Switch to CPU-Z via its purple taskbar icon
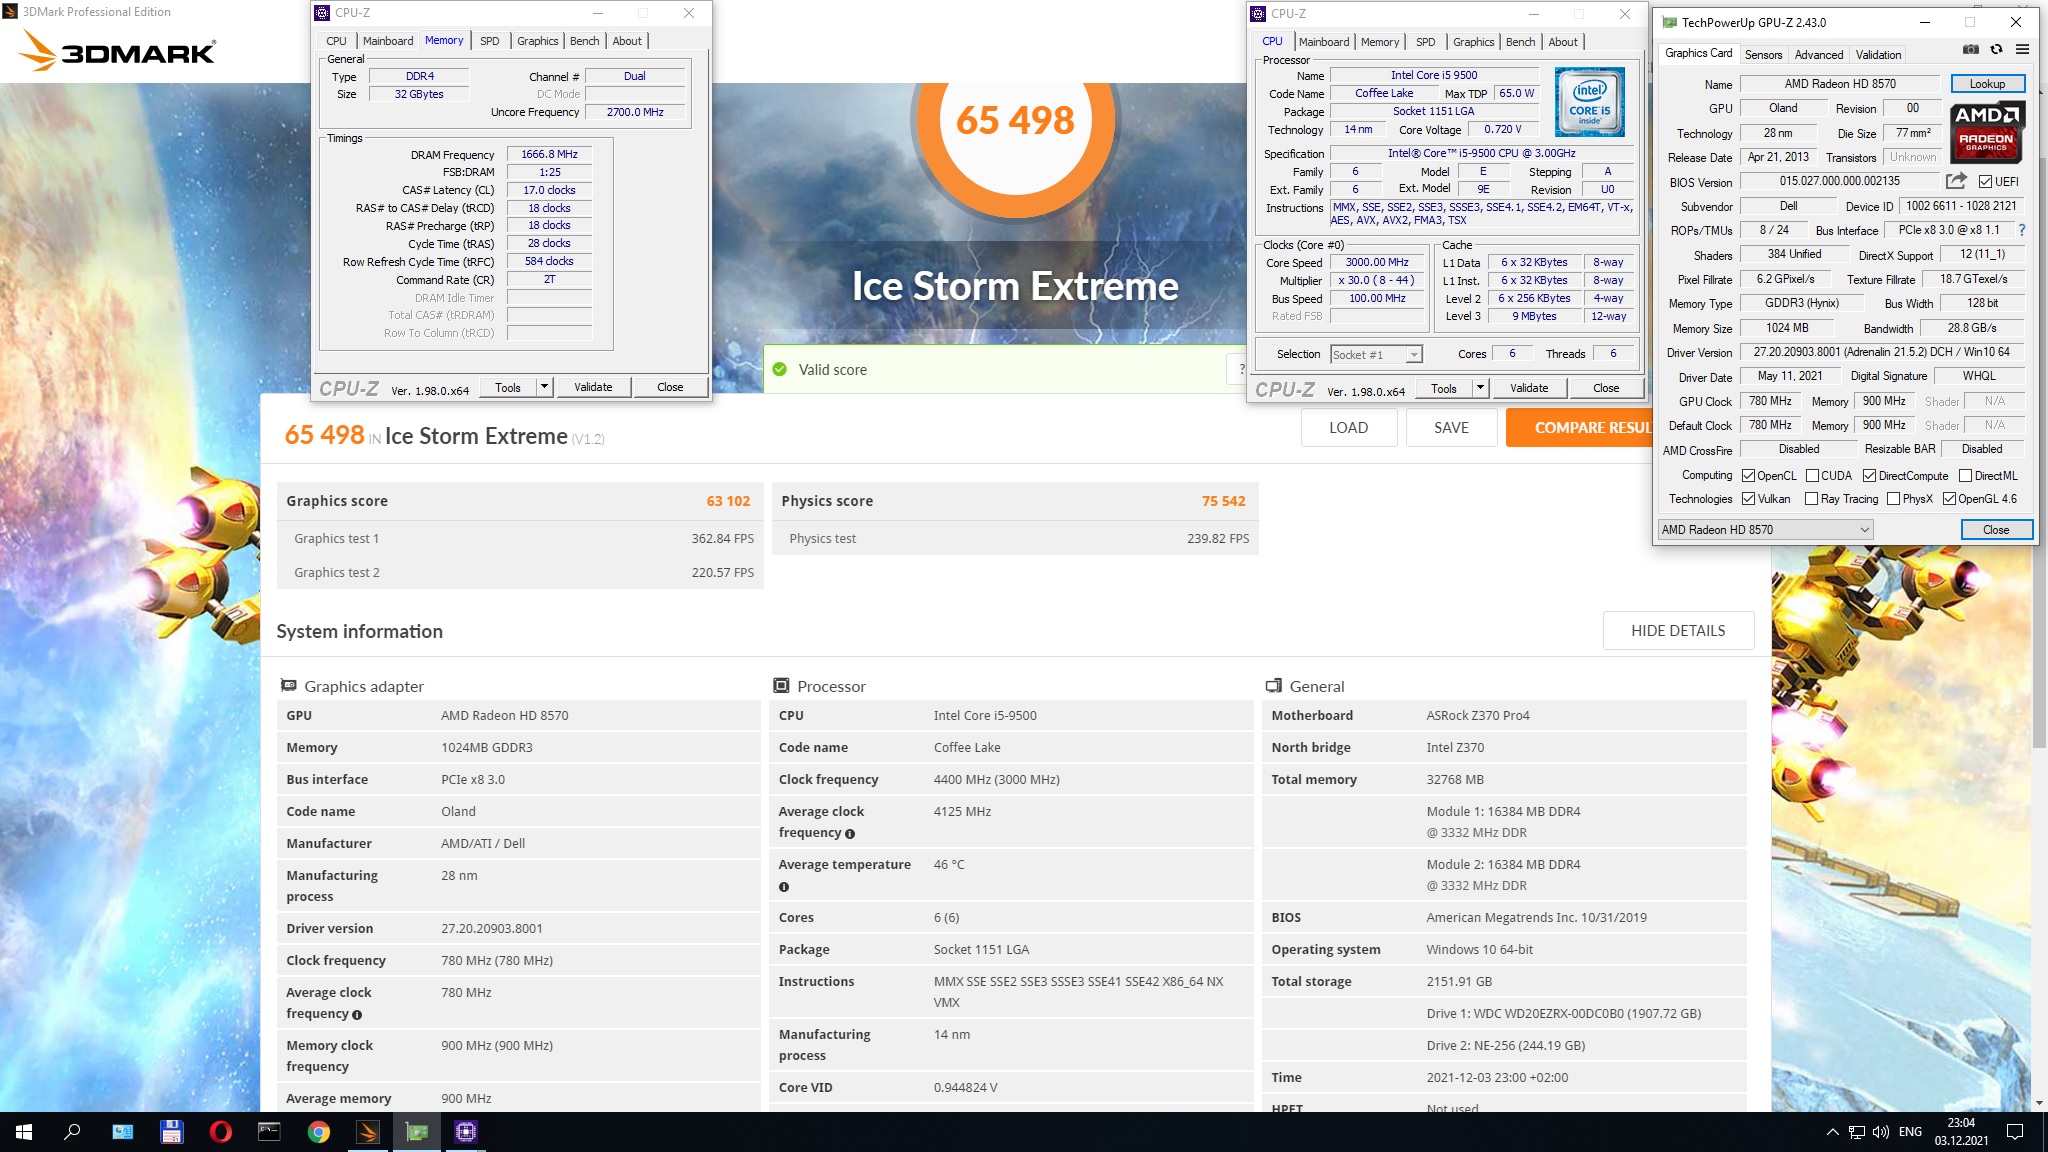The width and height of the screenshot is (2048, 1152). (466, 1132)
